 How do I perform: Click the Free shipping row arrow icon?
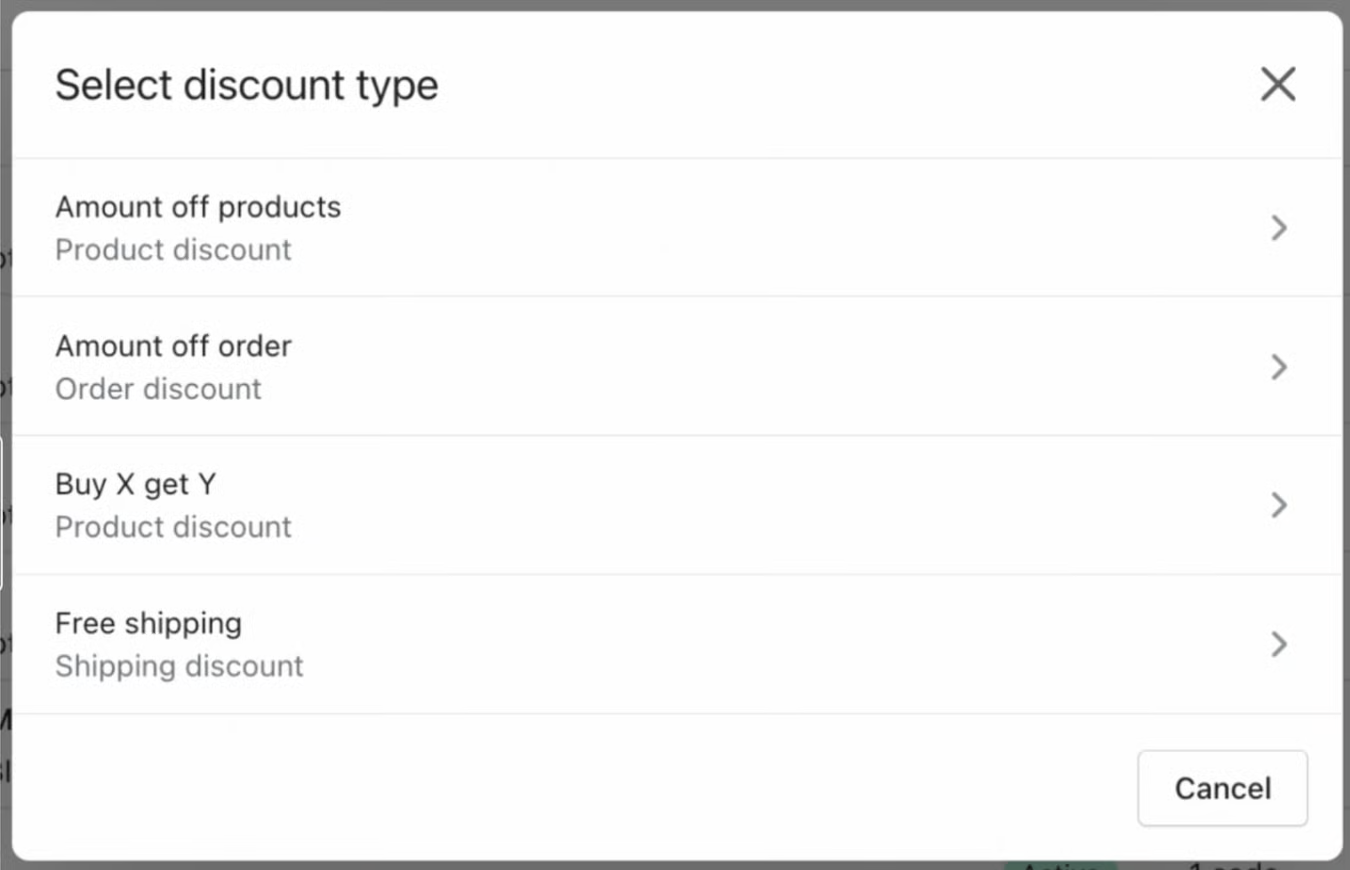tap(1278, 644)
